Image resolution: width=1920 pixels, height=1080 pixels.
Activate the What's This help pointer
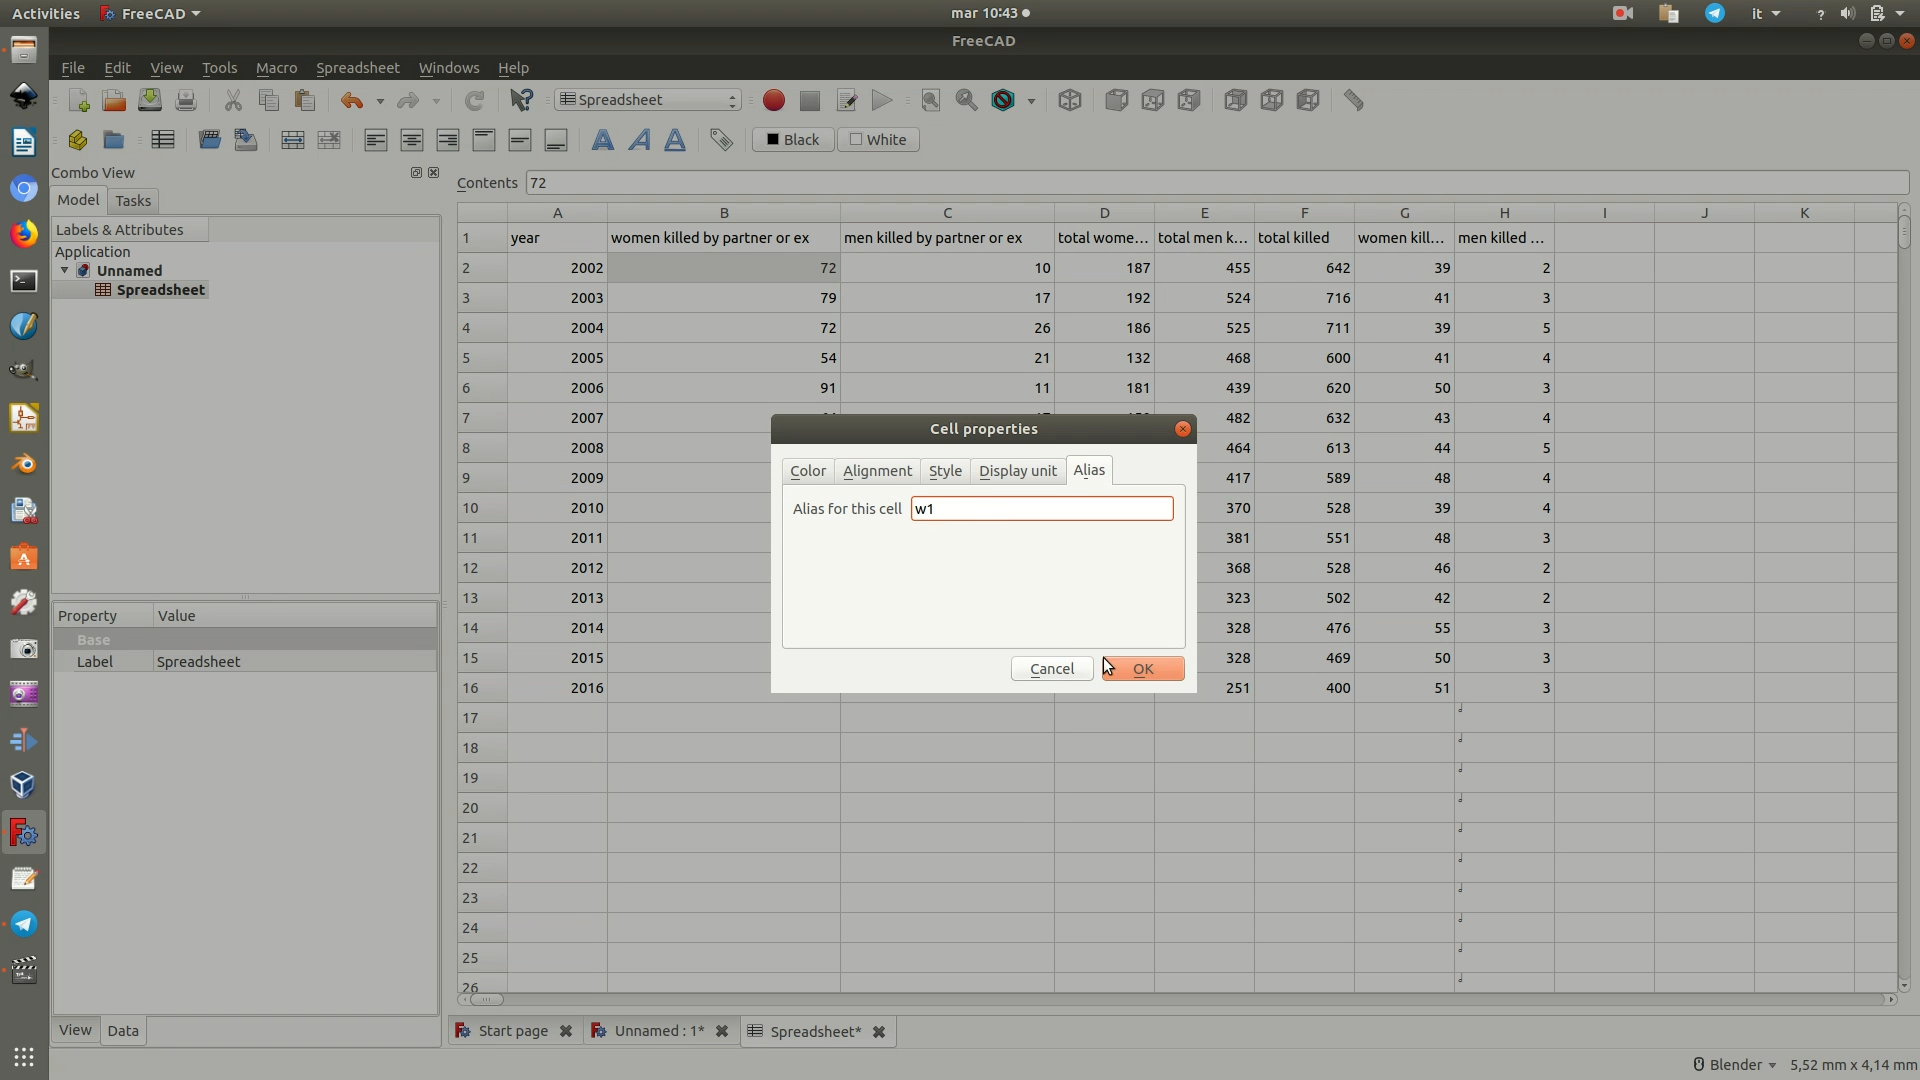click(521, 100)
